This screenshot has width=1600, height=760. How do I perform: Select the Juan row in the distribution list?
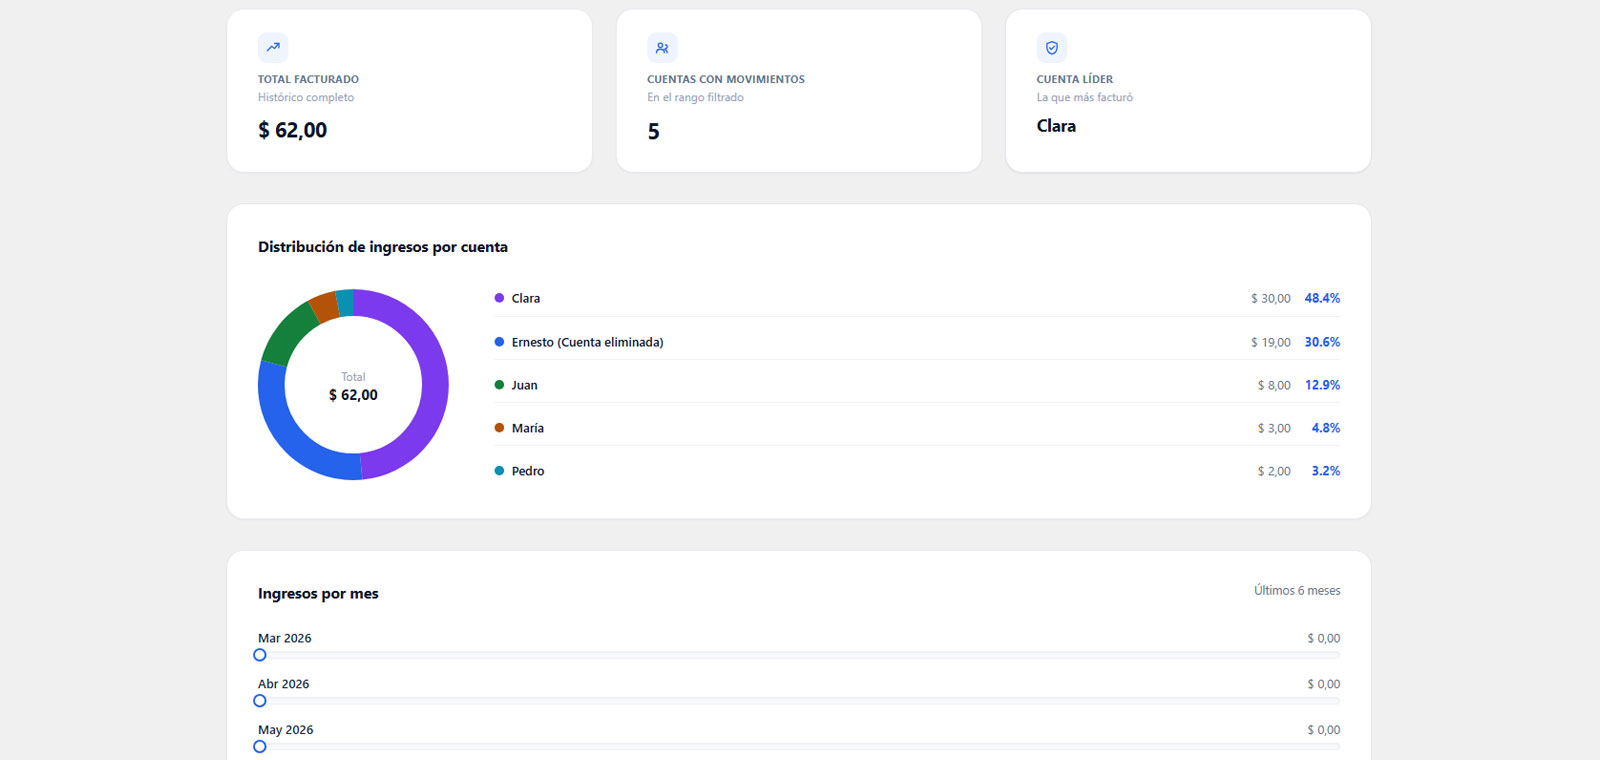(917, 385)
